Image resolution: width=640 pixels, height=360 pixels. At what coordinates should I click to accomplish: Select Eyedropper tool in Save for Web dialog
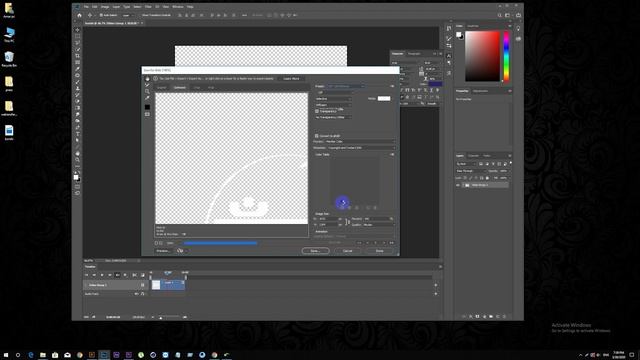tap(147, 98)
